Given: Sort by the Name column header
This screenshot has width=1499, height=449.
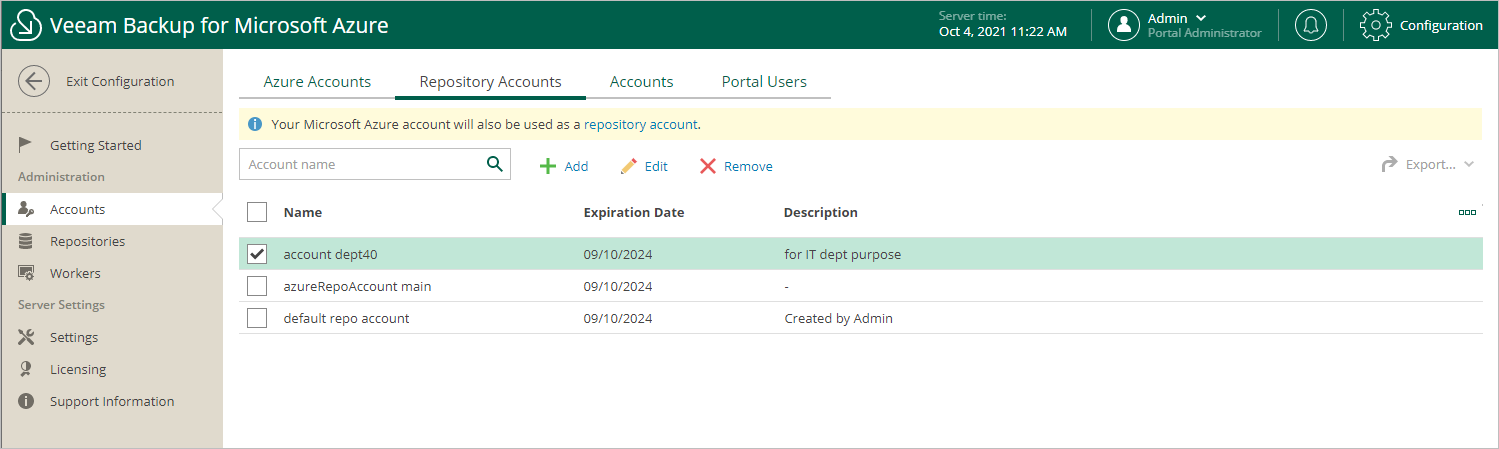Looking at the screenshot, I should (303, 212).
